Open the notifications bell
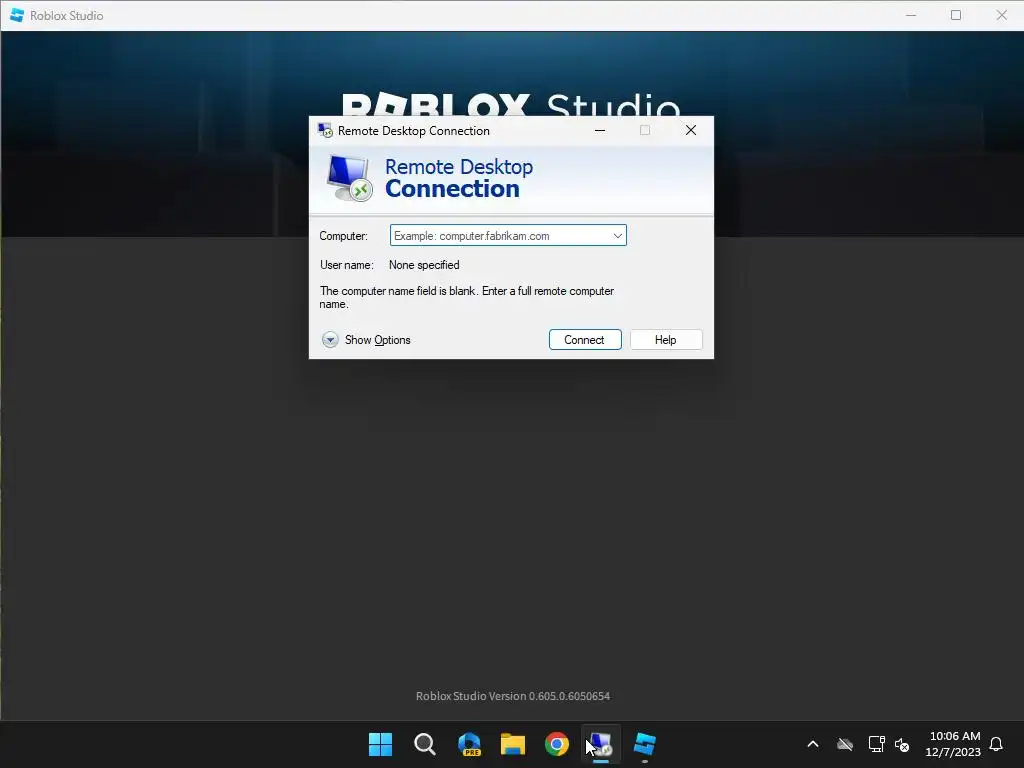This screenshot has width=1024, height=768. (x=997, y=744)
